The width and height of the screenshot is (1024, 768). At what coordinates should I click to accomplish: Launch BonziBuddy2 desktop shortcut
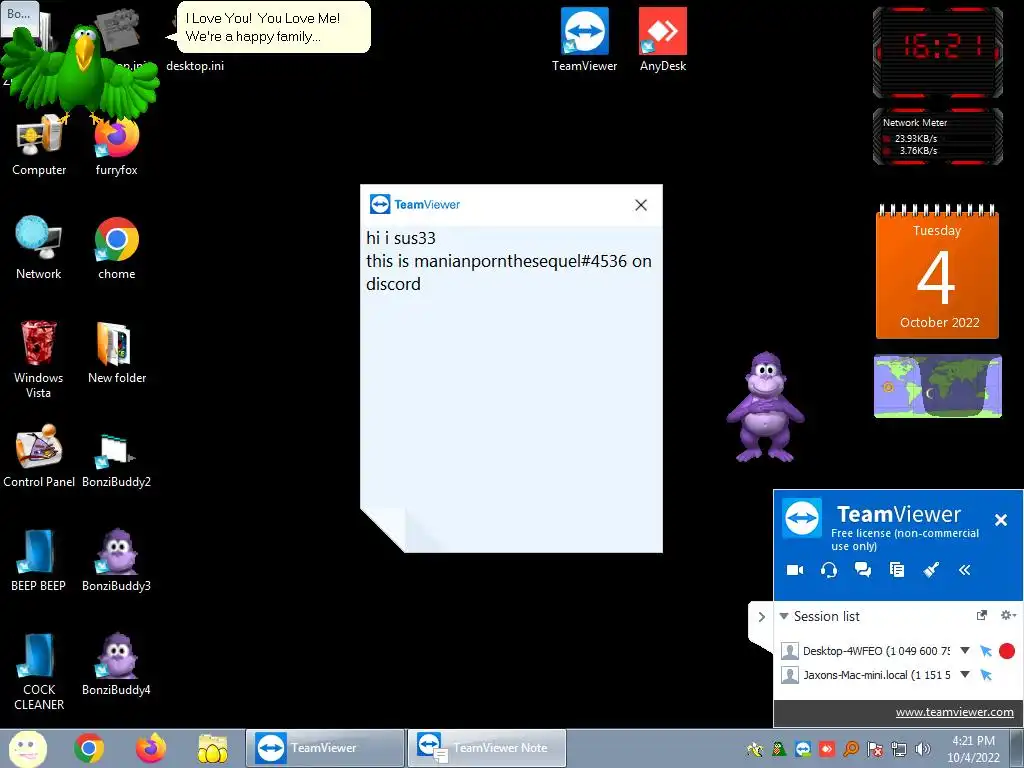116,460
